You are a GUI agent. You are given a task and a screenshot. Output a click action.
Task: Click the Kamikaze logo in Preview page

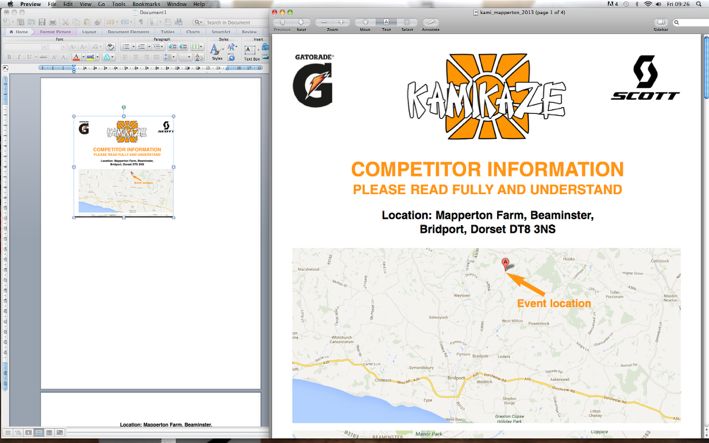tap(487, 96)
